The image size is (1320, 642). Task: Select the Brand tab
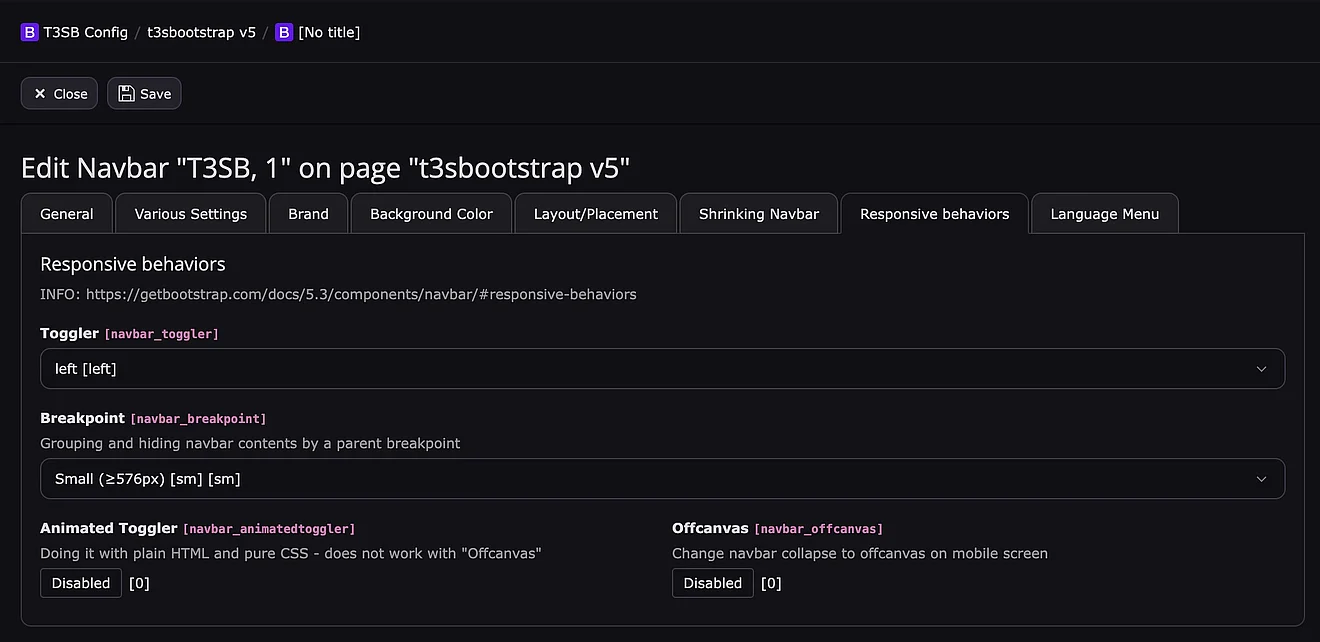(308, 214)
